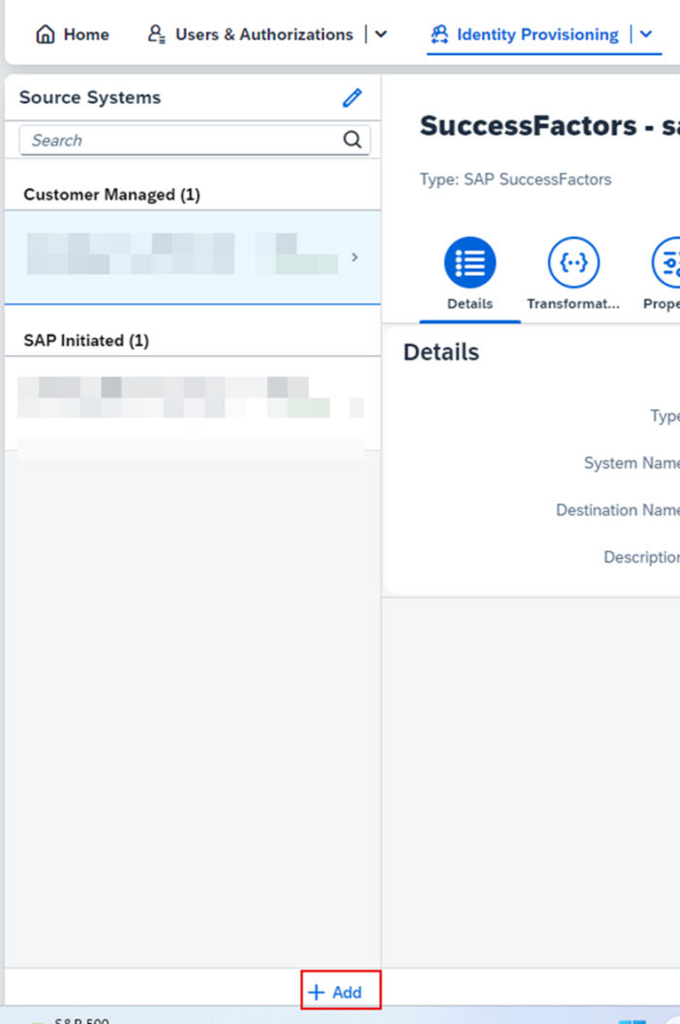
Task: Open the Users & Authorizations menu label
Action: (x=264, y=35)
